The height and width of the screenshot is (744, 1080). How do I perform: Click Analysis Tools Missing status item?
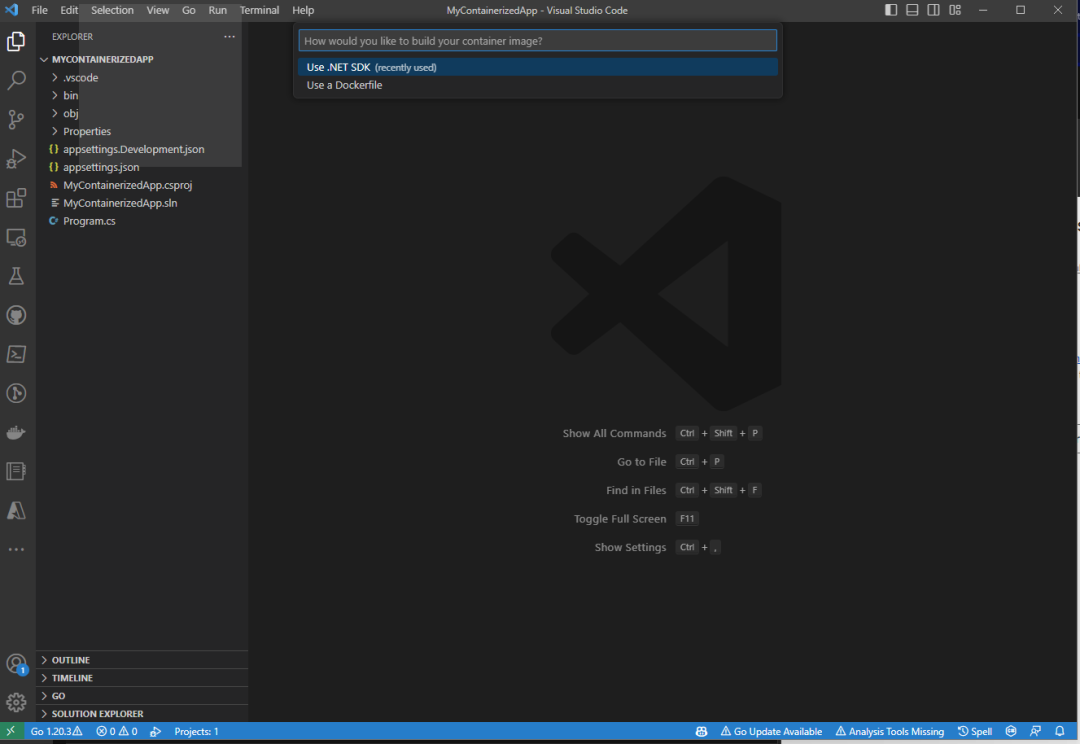click(x=890, y=732)
